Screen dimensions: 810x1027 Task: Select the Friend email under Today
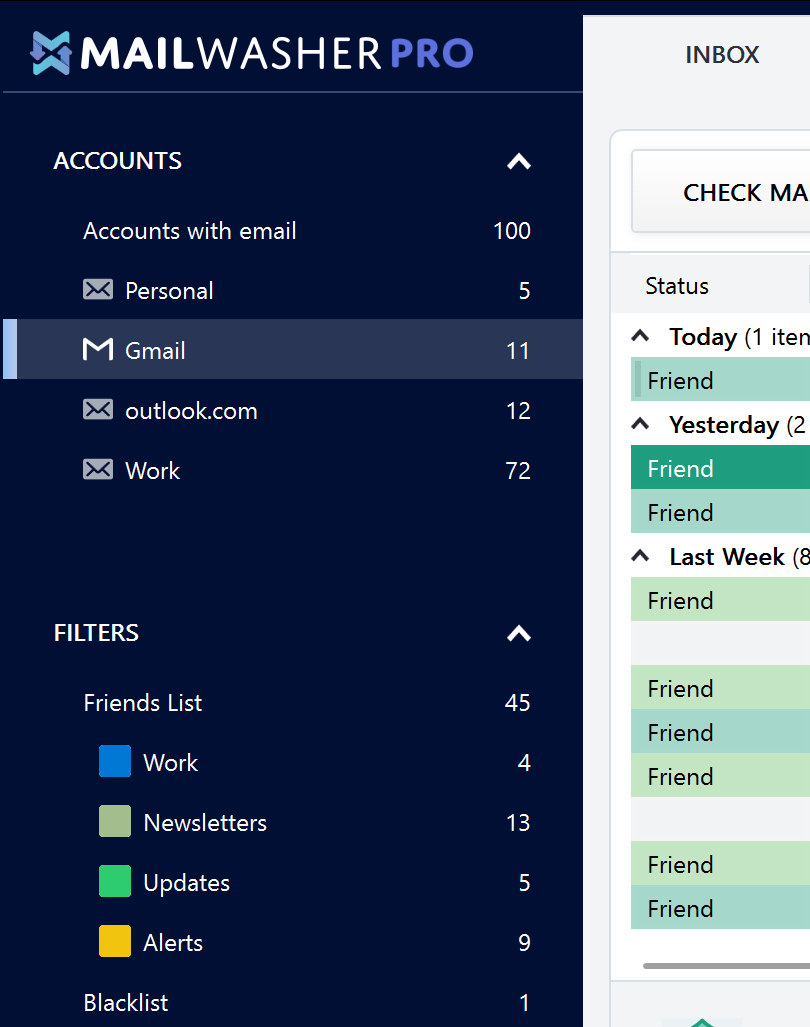click(x=720, y=380)
